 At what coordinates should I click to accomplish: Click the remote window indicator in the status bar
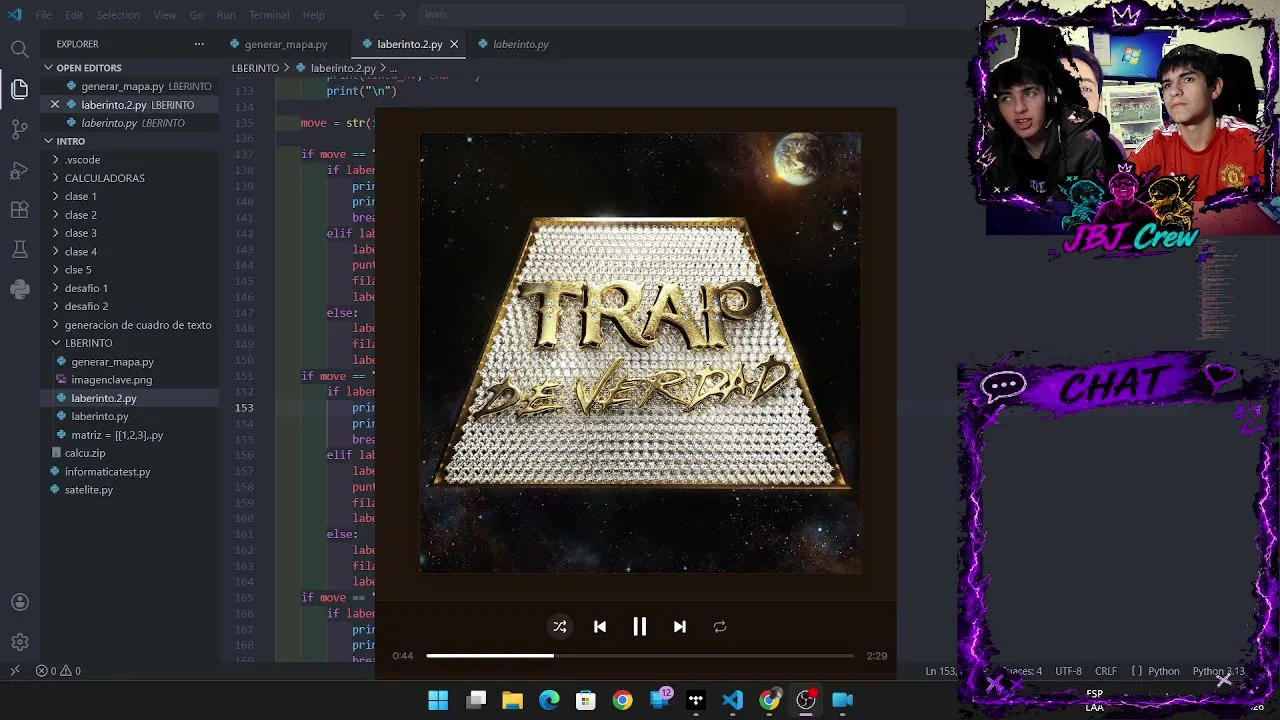point(14,671)
